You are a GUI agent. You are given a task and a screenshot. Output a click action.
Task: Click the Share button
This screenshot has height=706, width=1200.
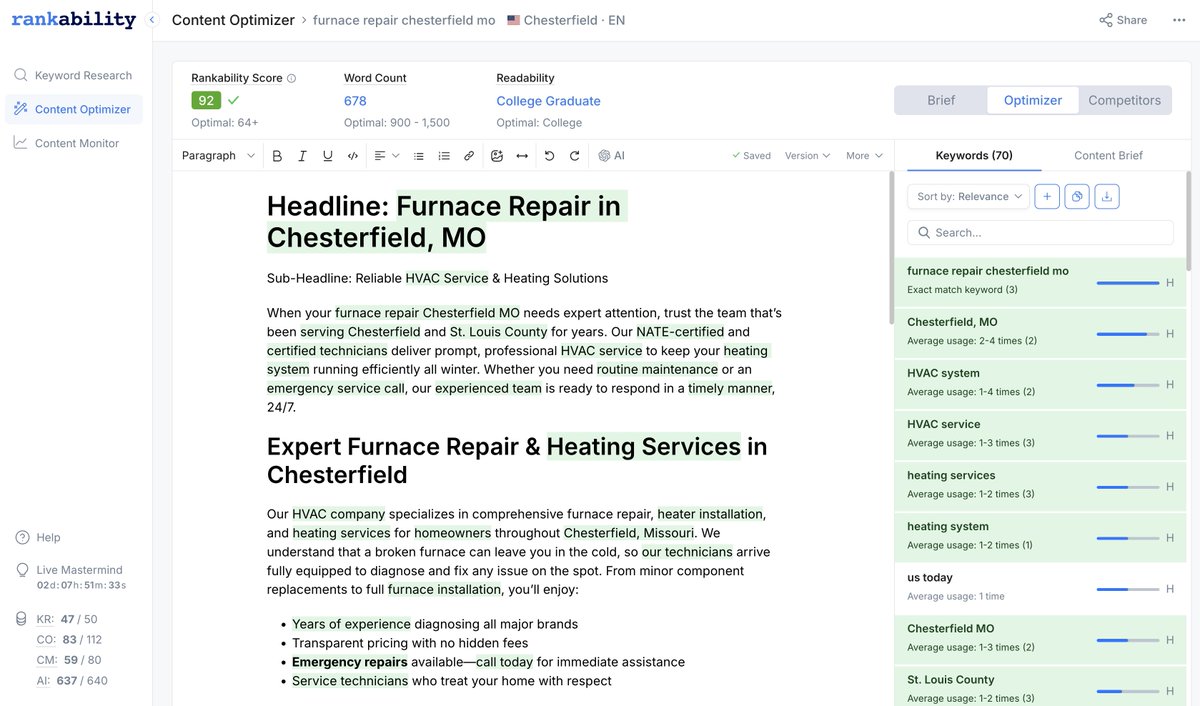coord(1123,20)
